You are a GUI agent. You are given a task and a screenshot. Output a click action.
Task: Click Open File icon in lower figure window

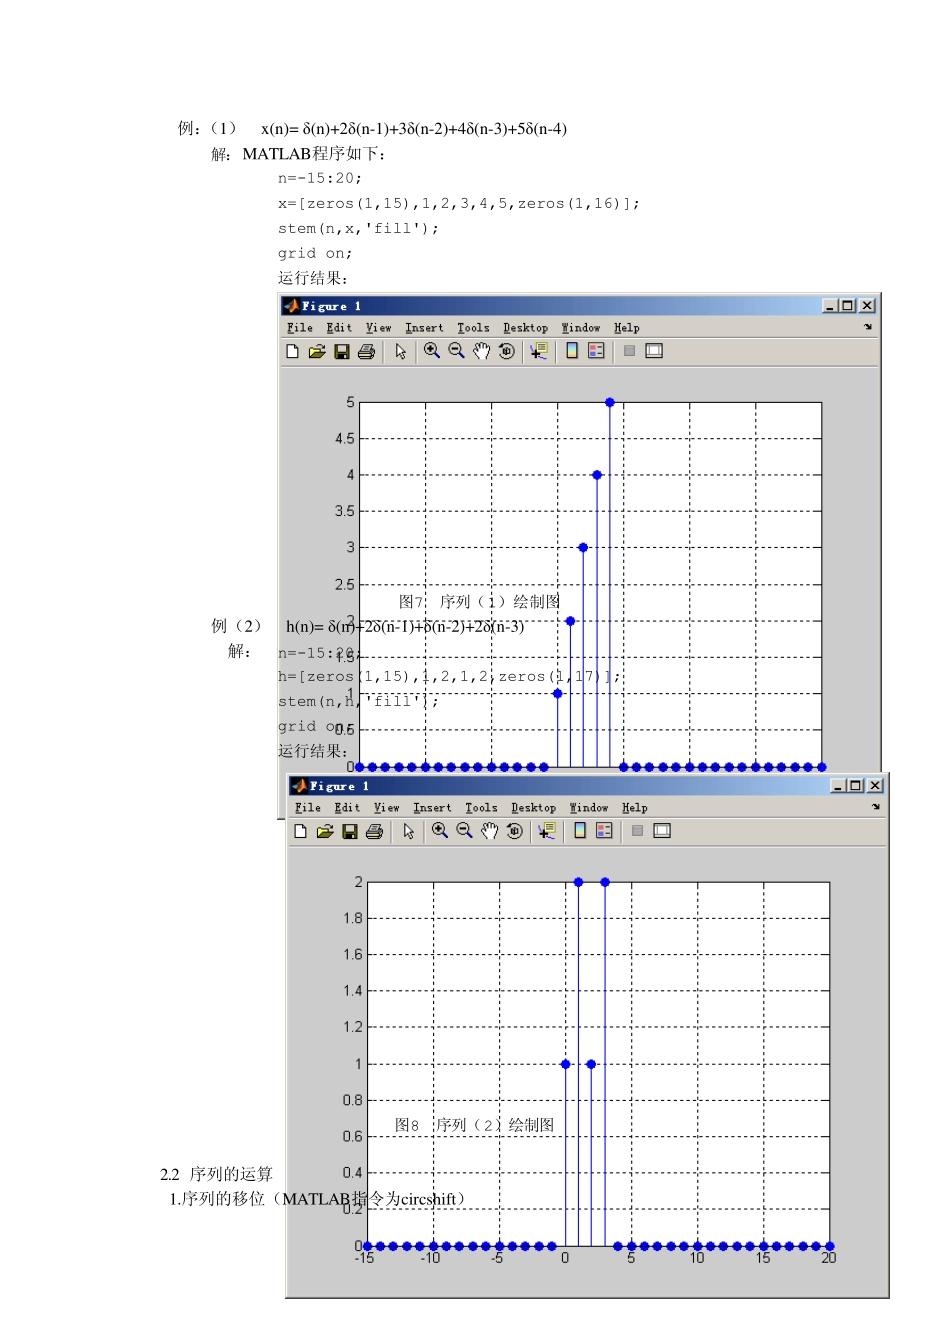coord(325,831)
